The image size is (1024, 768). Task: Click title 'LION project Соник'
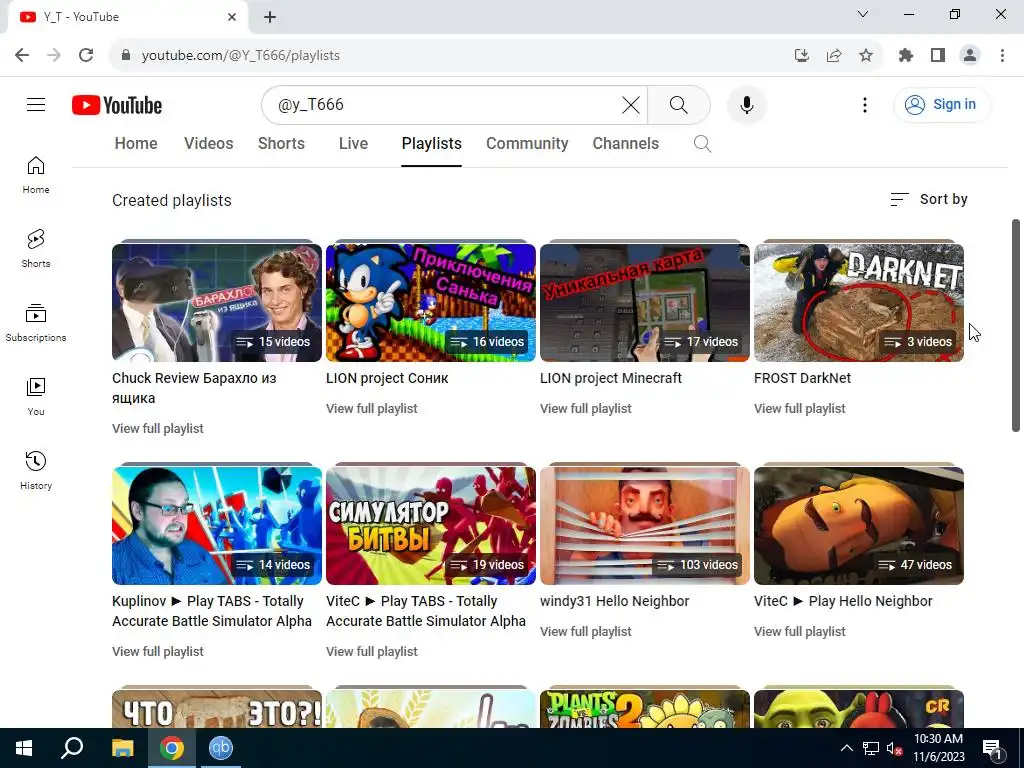(x=387, y=378)
